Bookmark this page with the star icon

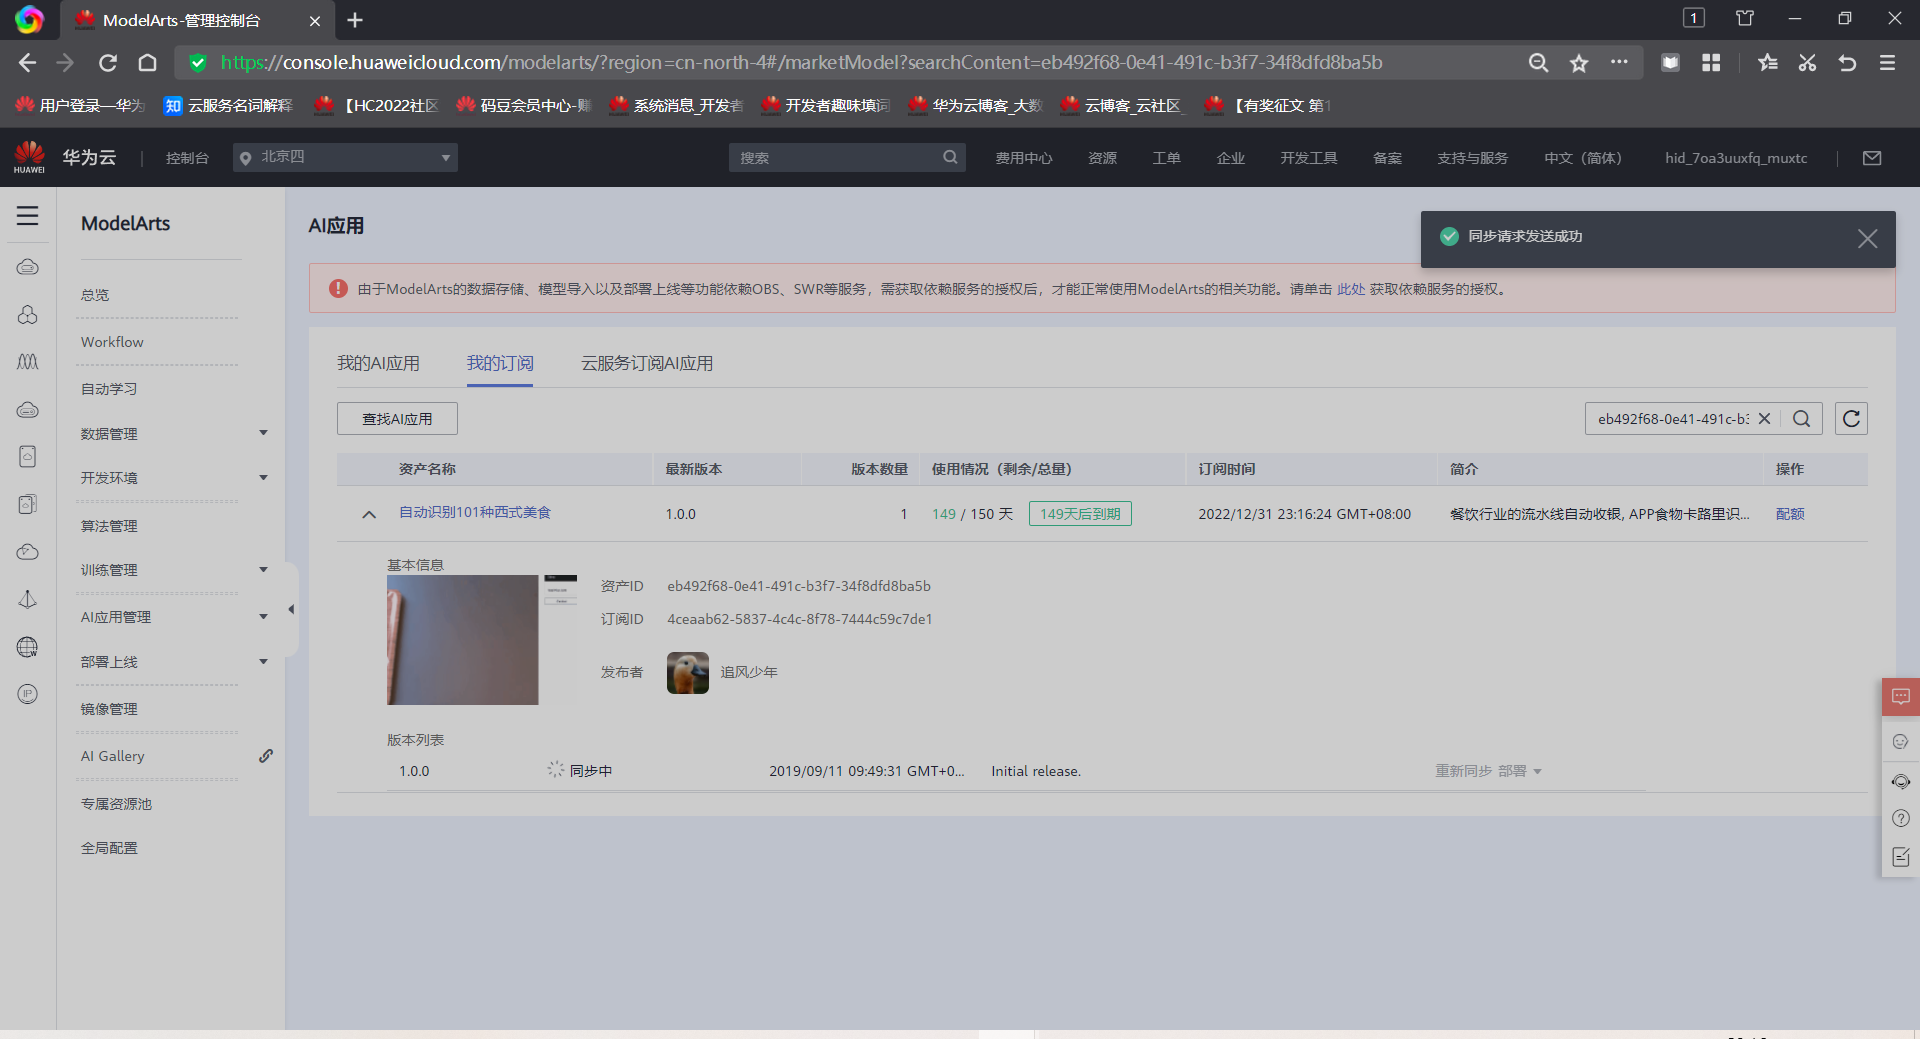[1579, 63]
